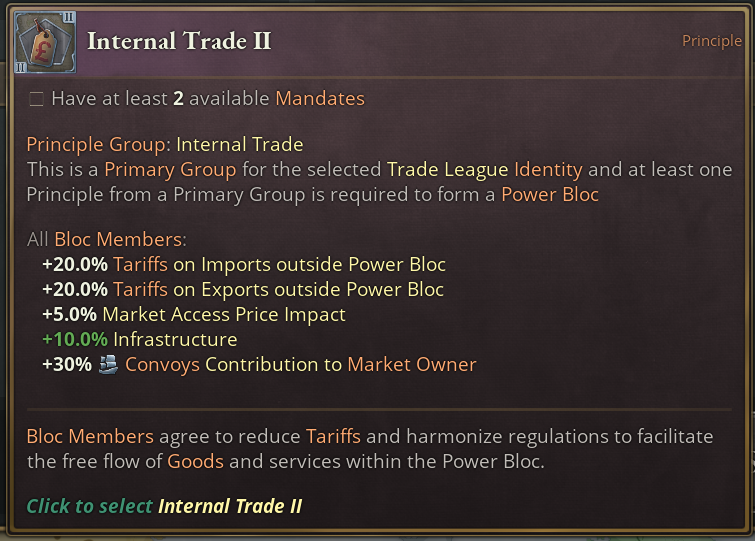Click Tariffs in the Exports modifier line
This screenshot has height=541, width=755.
point(140,290)
